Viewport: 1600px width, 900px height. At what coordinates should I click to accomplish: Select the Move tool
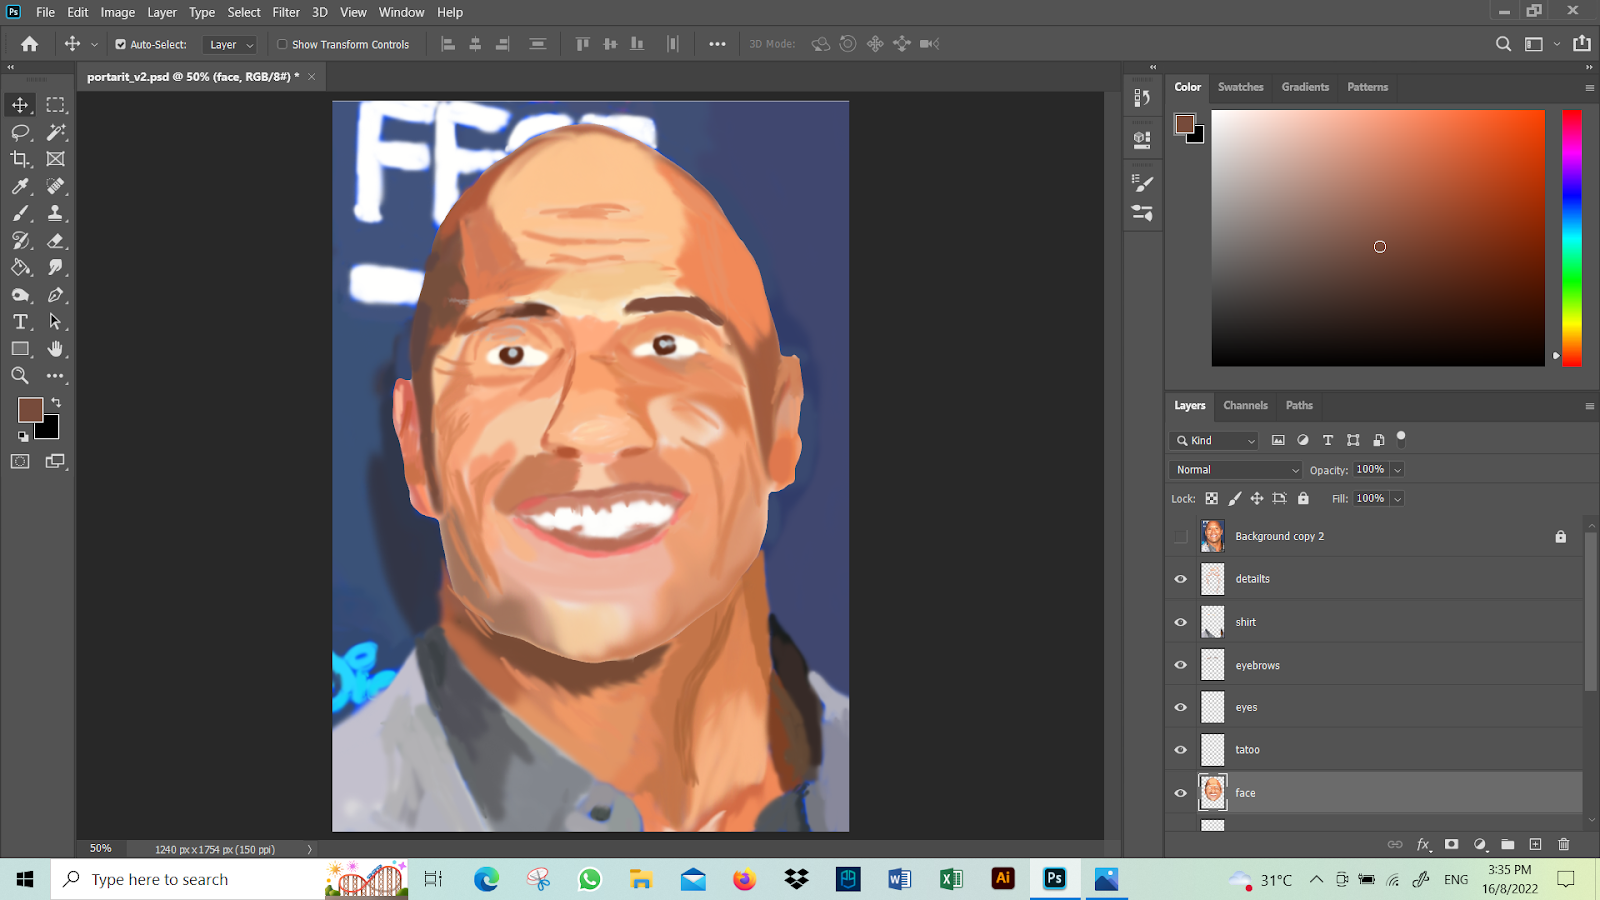click(20, 105)
